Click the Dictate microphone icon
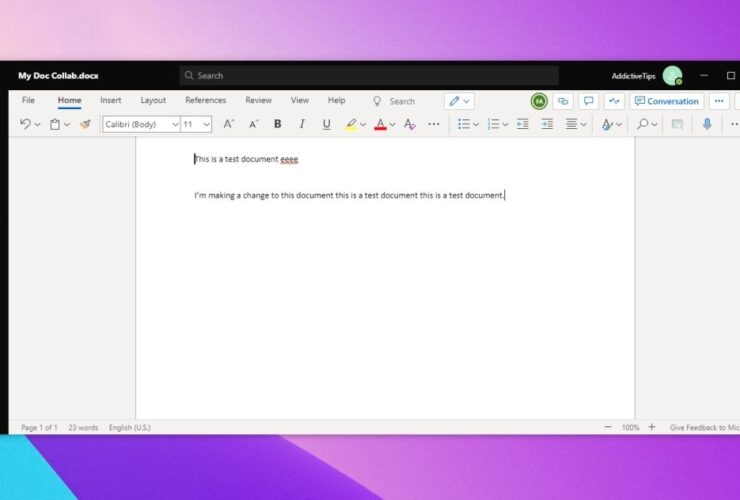The width and height of the screenshot is (740, 500). [706, 124]
